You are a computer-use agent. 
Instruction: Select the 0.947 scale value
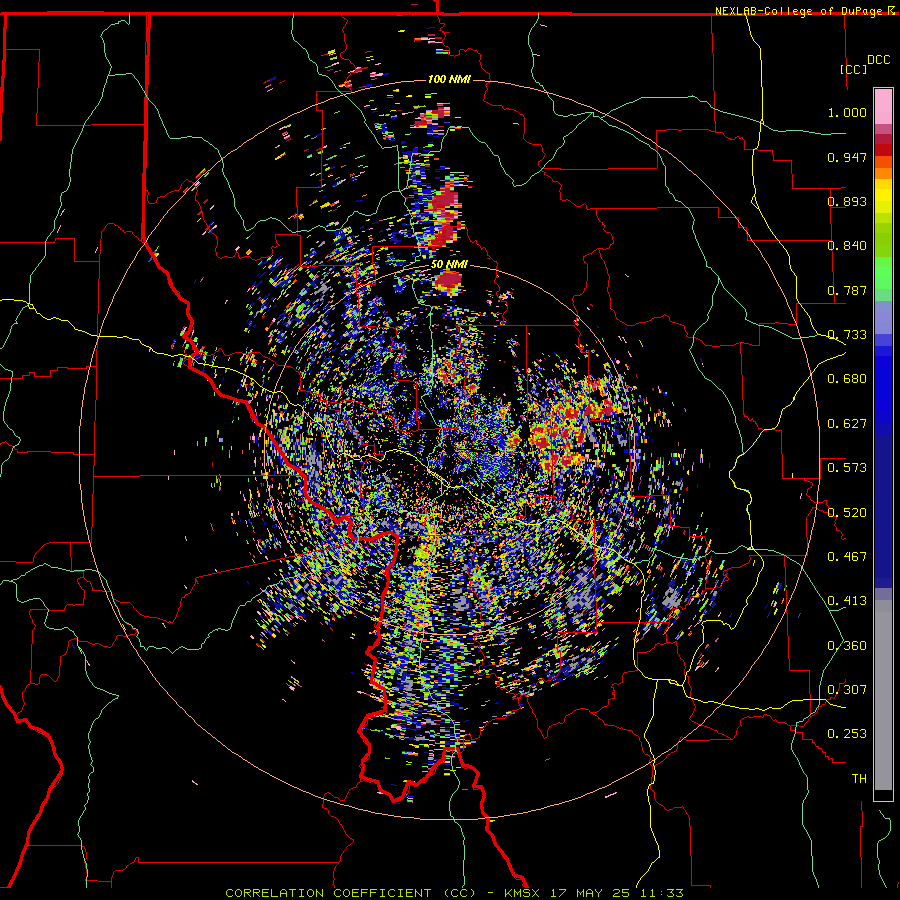point(847,157)
